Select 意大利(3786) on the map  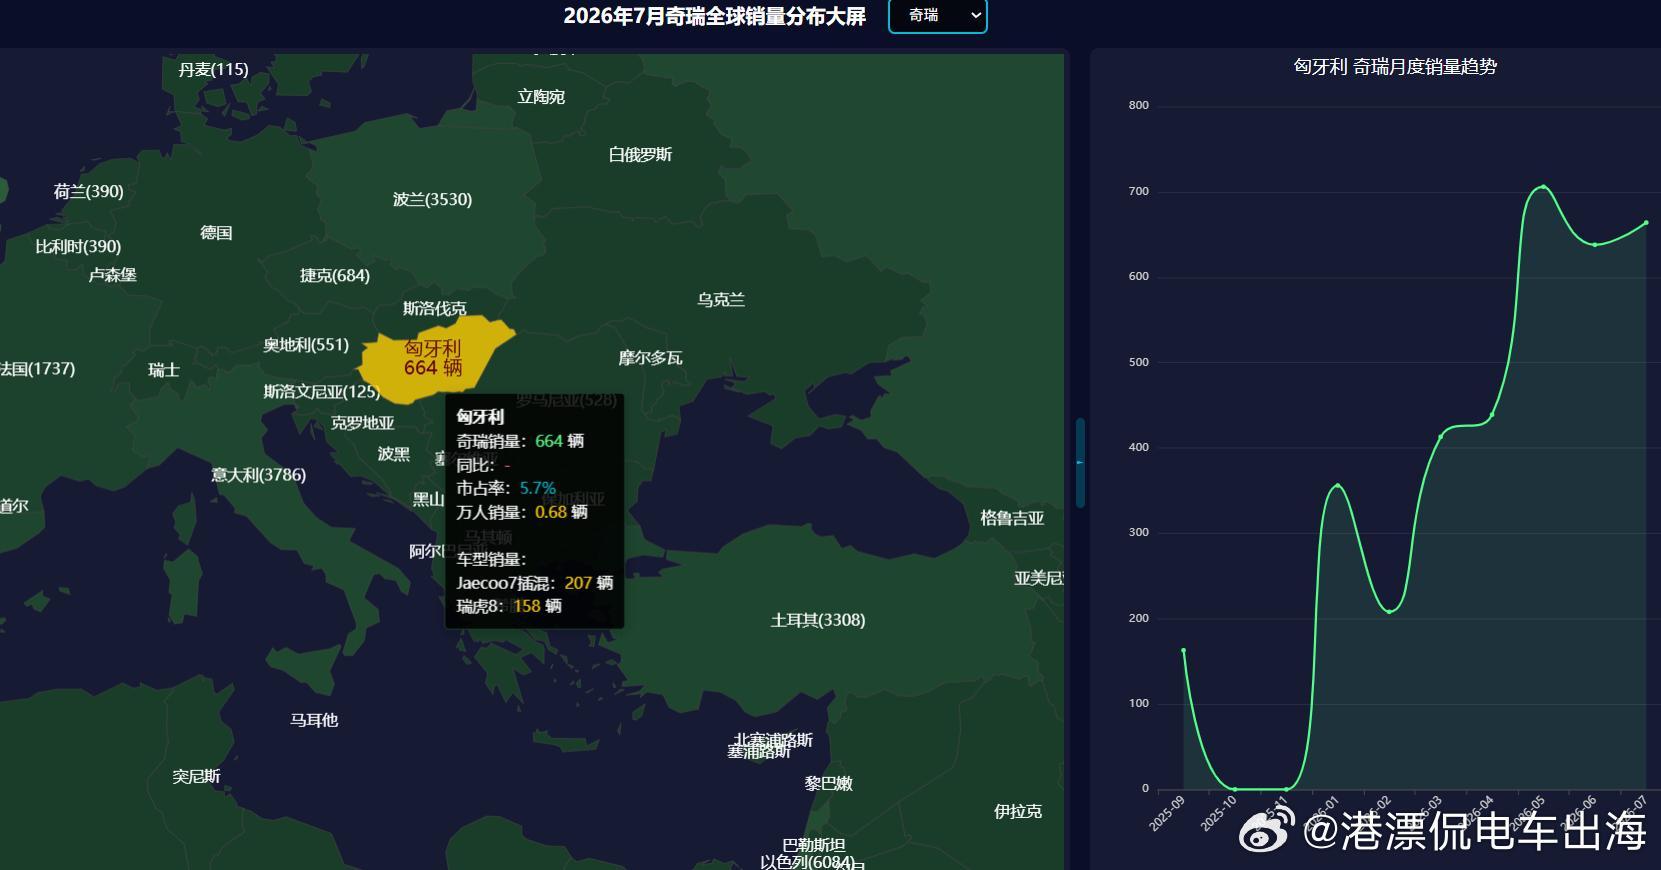coord(259,475)
